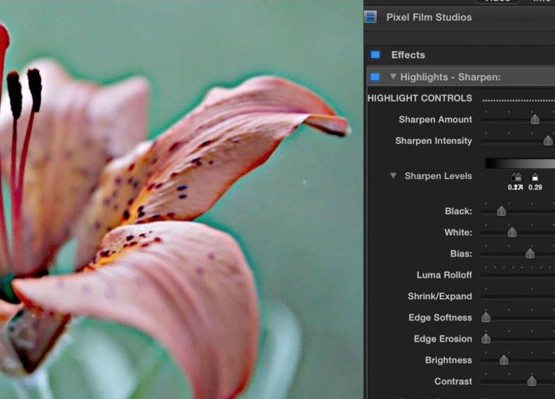Click the Brightness slider handle
The width and height of the screenshot is (555, 399).
pyautogui.click(x=504, y=360)
